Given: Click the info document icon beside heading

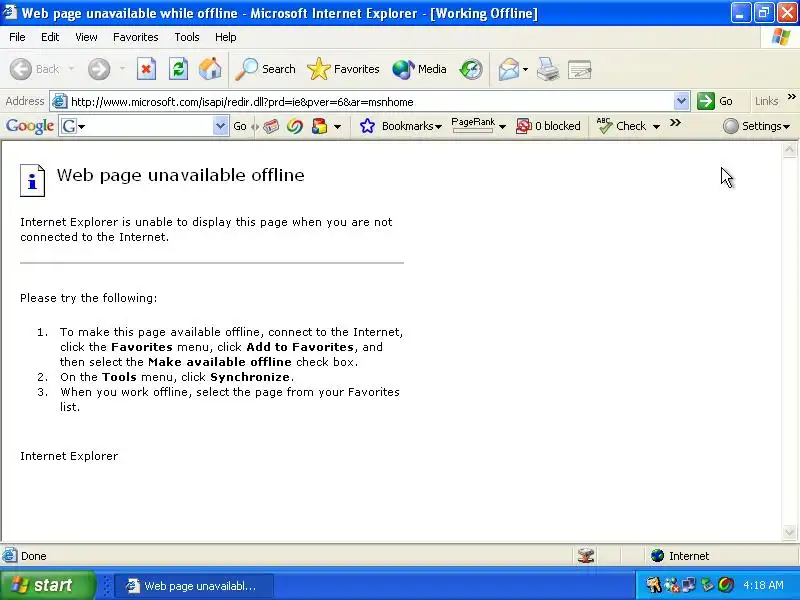Looking at the screenshot, I should pyautogui.click(x=32, y=180).
